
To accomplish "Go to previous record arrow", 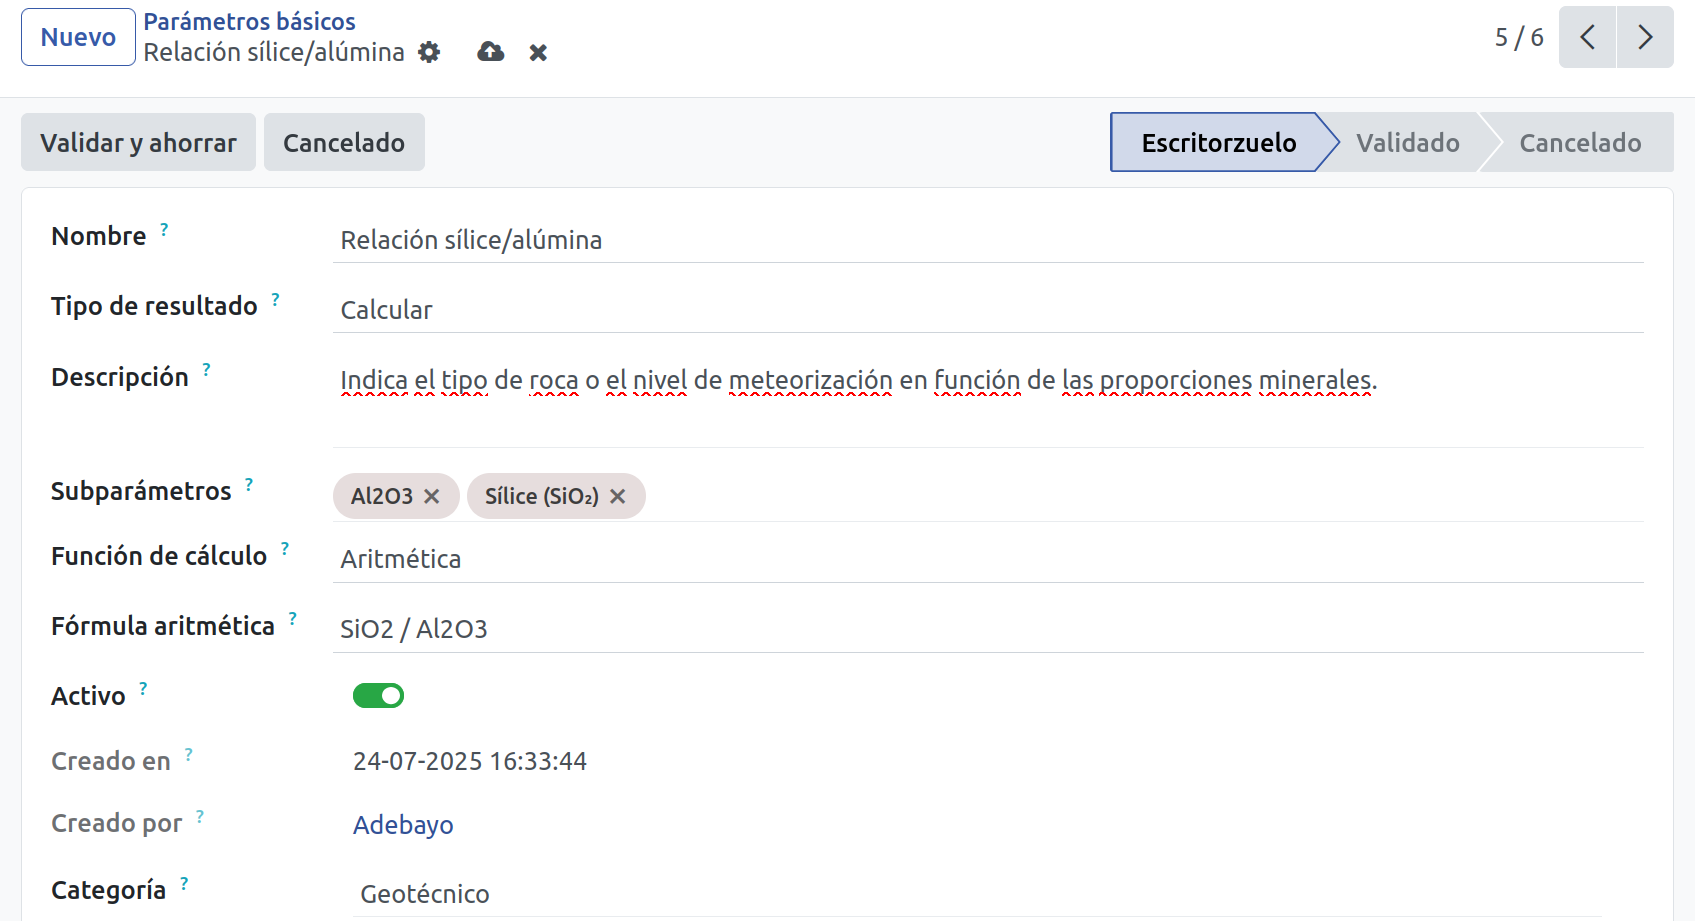I will click(x=1587, y=37).
